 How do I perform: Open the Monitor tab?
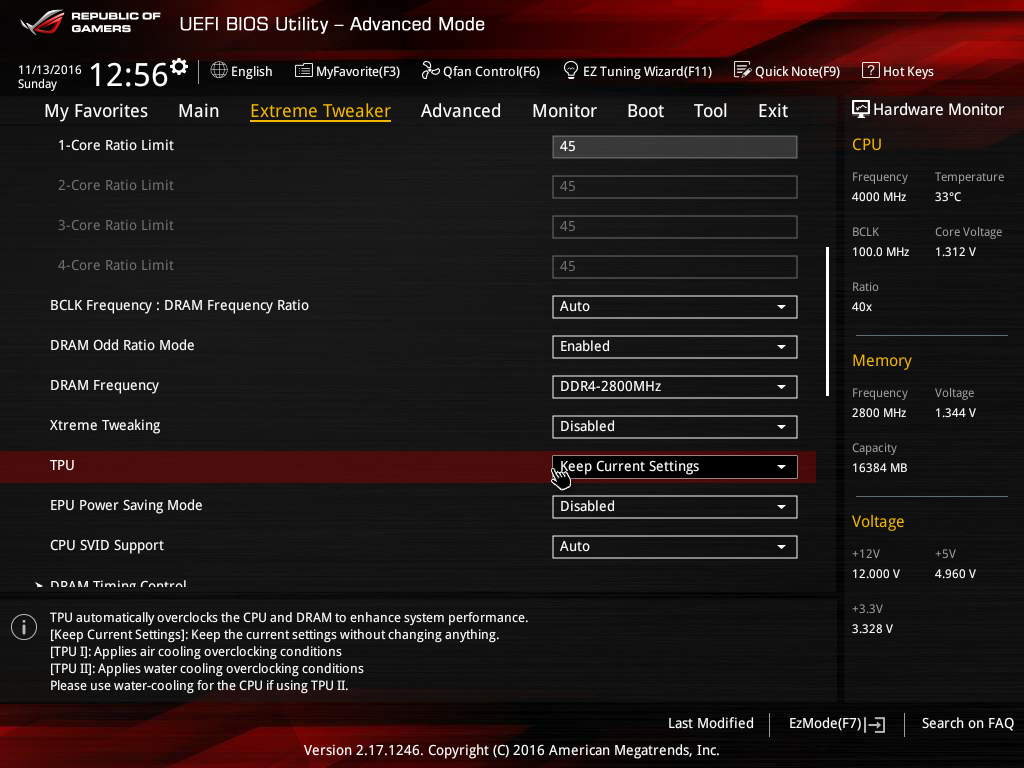564,111
